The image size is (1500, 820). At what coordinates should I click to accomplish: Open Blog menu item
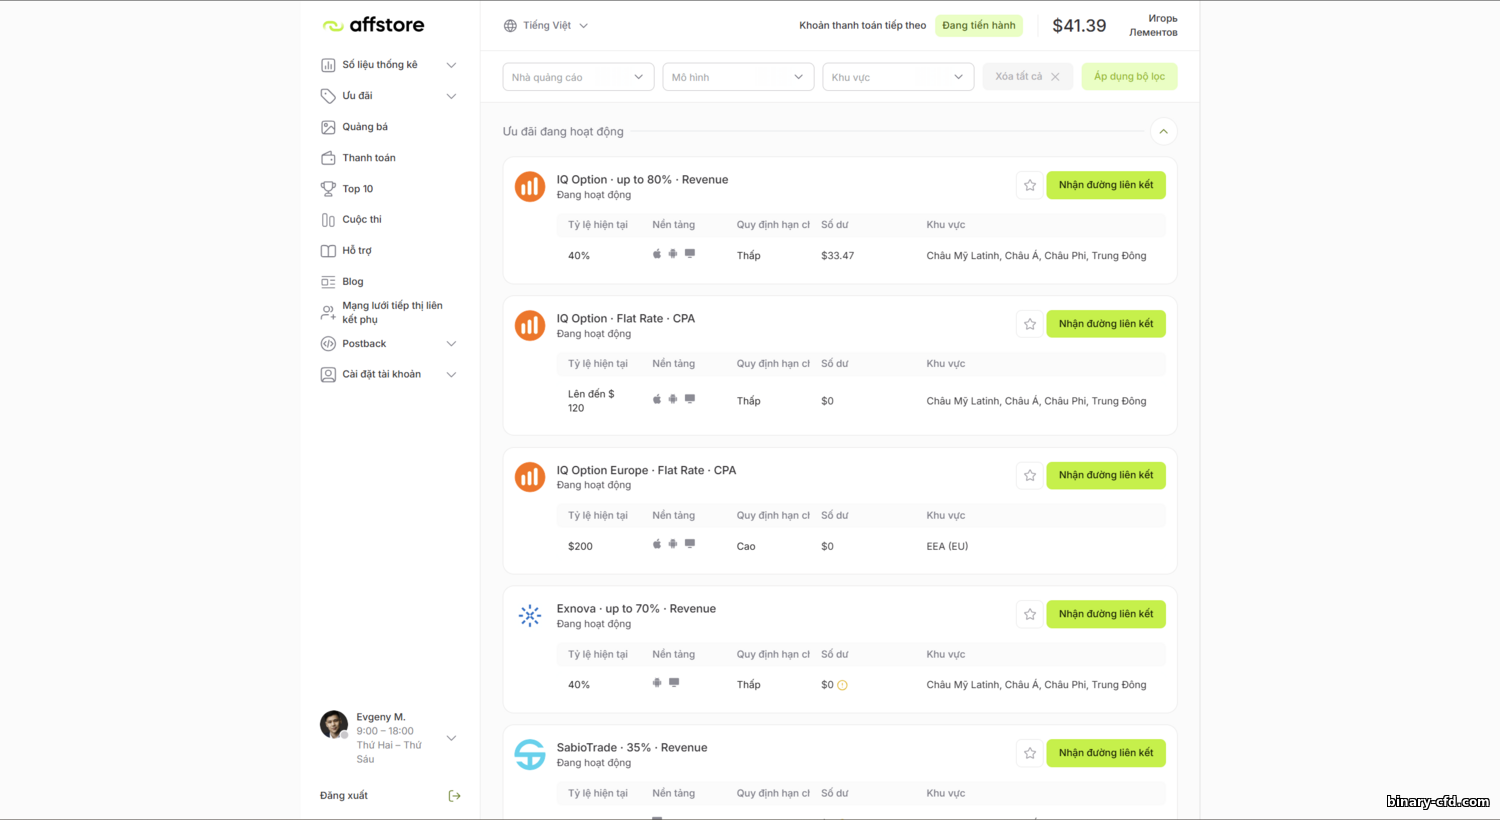coord(353,282)
